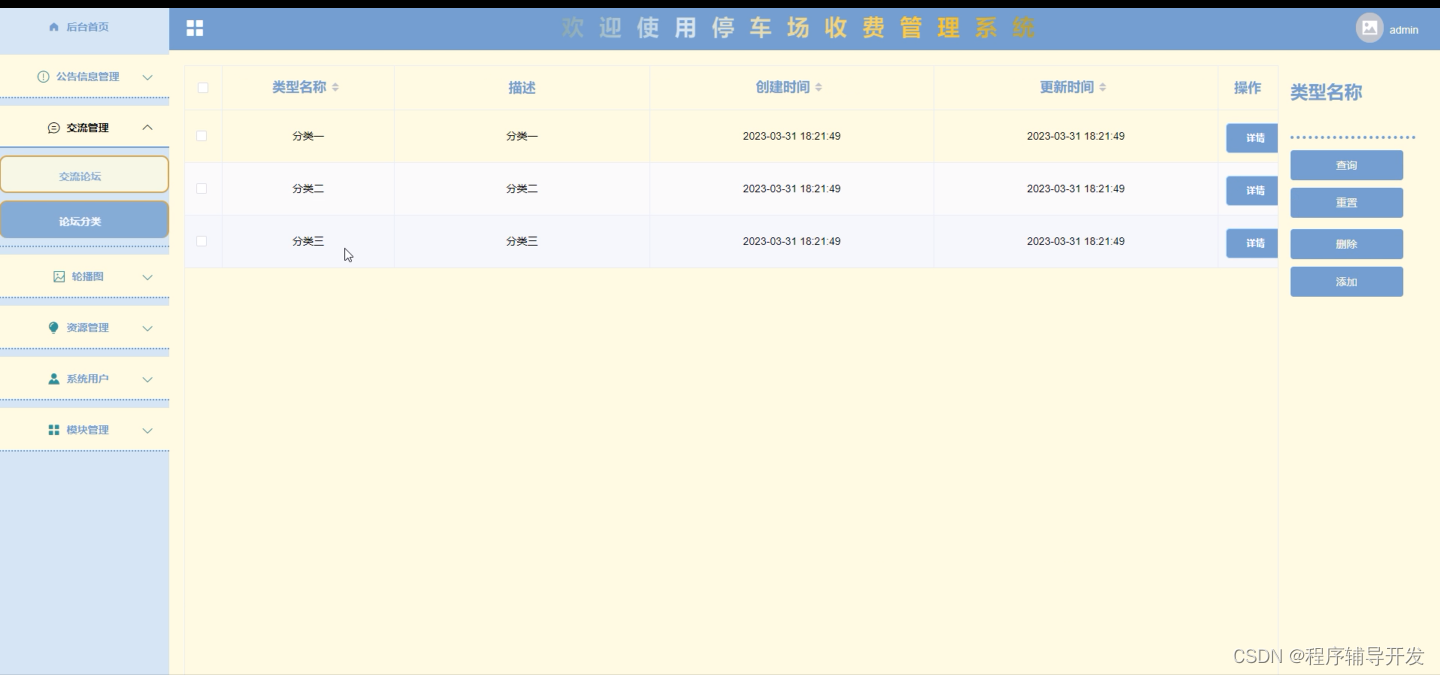Click the 资源管理 globe icon
This screenshot has width=1440, height=675.
(52, 327)
